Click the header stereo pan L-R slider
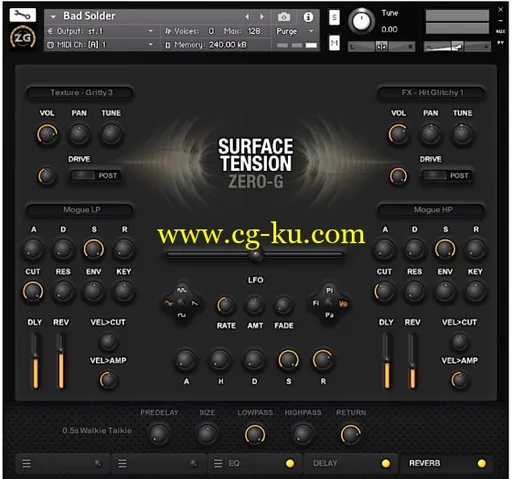Viewport: 512px width, 479px height. 381,47
